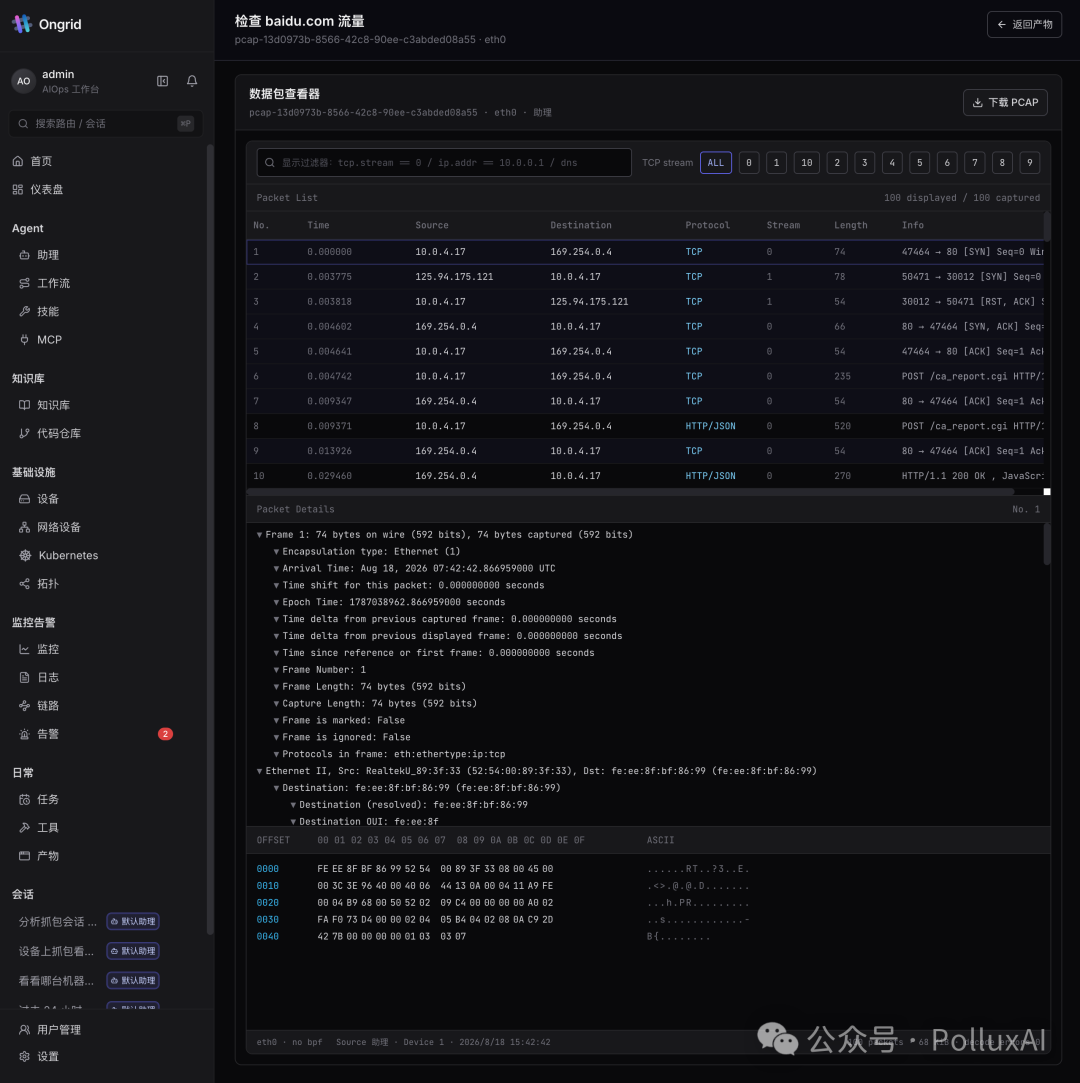Image resolution: width=1080 pixels, height=1083 pixels.
Task: Collapse the sidebar panel icon
Action: pos(162,81)
